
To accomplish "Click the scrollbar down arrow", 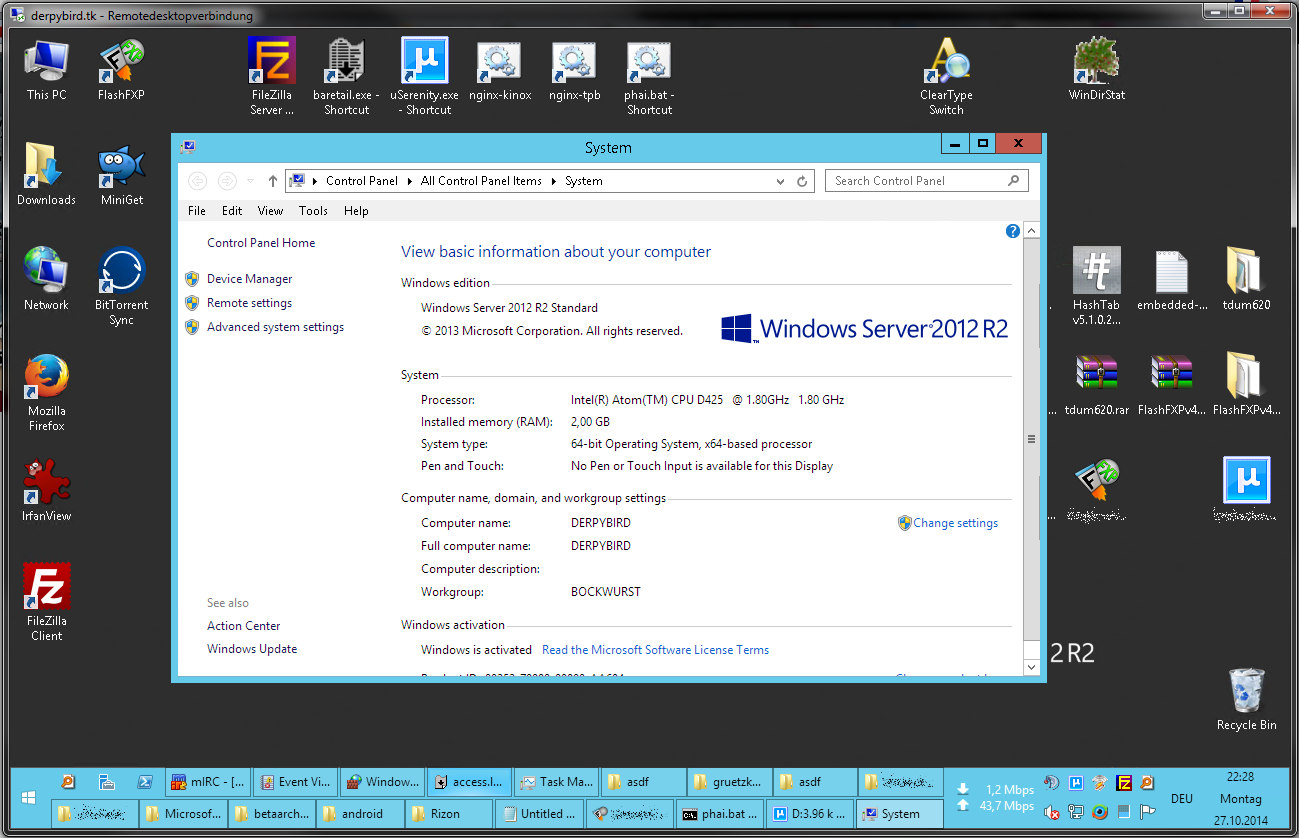I will pyautogui.click(x=1032, y=667).
